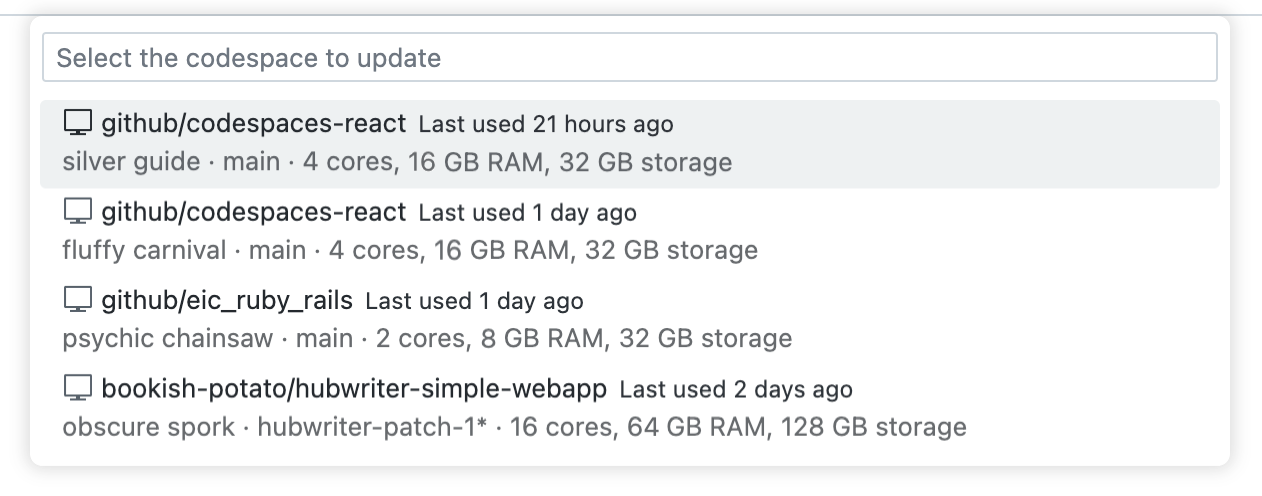Click "Last used 1 day ago" beside github/eic_ruby_rails
Image resolution: width=1262 pixels, height=496 pixels.
coord(474,301)
